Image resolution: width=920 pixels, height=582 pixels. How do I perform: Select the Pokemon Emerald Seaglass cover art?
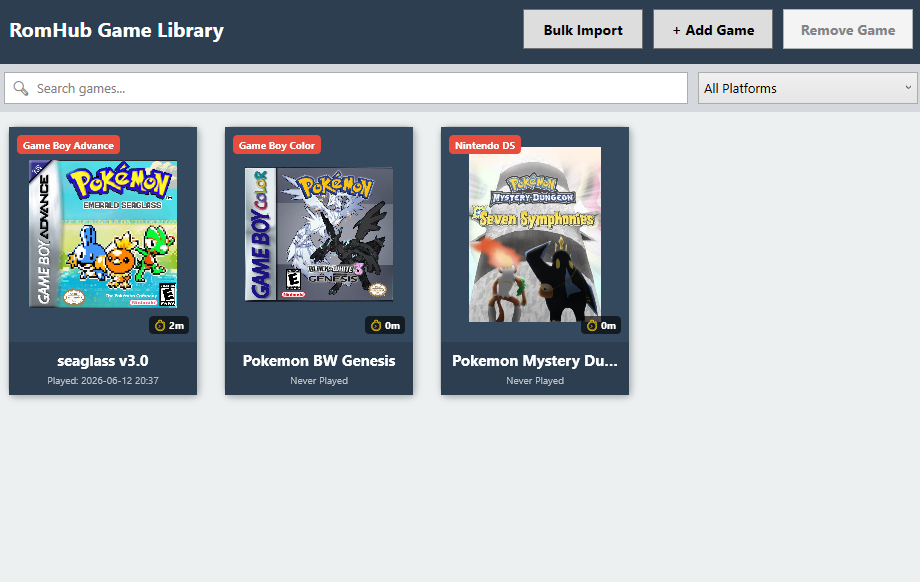pyautogui.click(x=103, y=234)
